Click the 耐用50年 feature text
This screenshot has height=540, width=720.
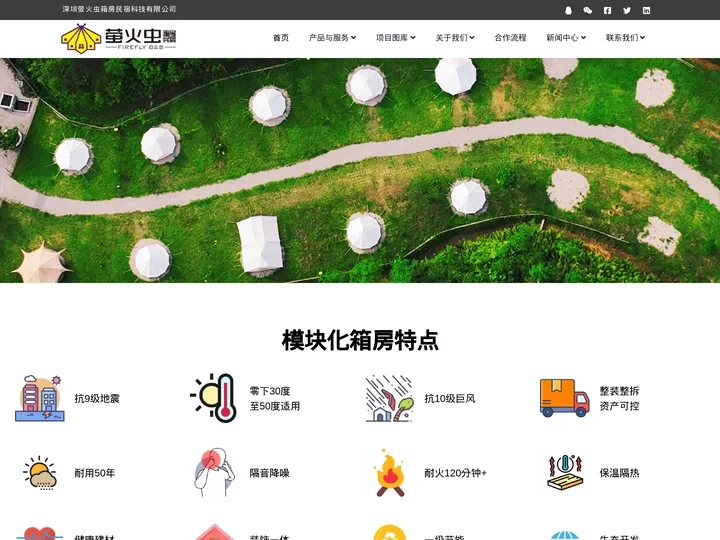click(95, 473)
